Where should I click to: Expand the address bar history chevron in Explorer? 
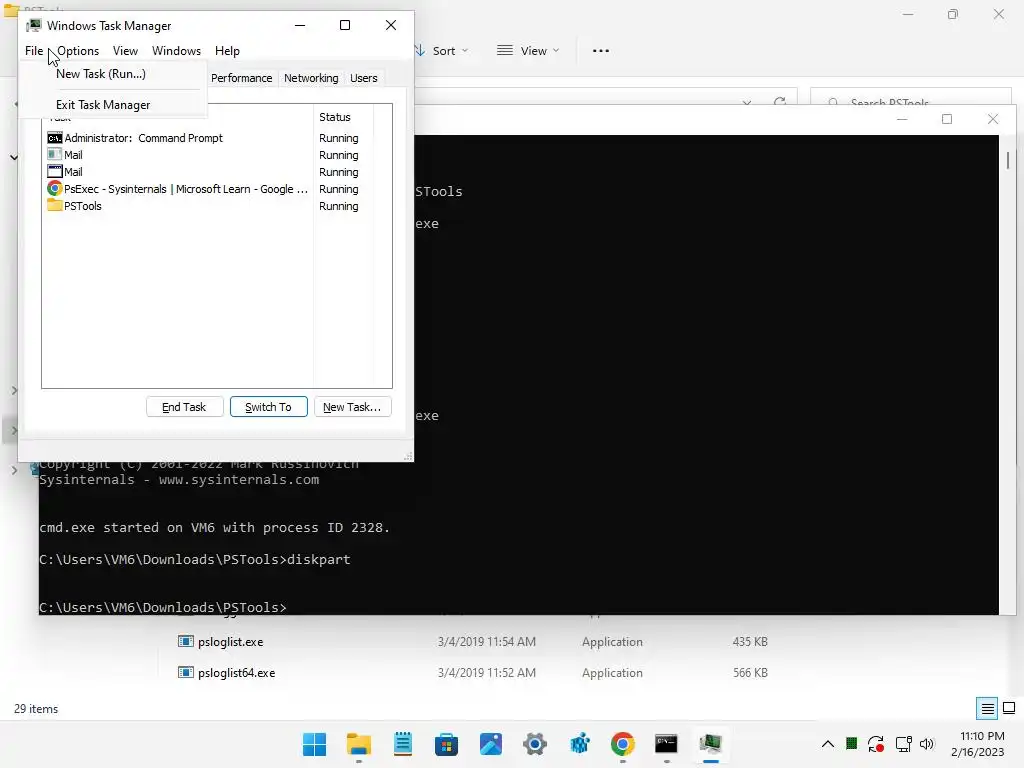tap(747, 103)
